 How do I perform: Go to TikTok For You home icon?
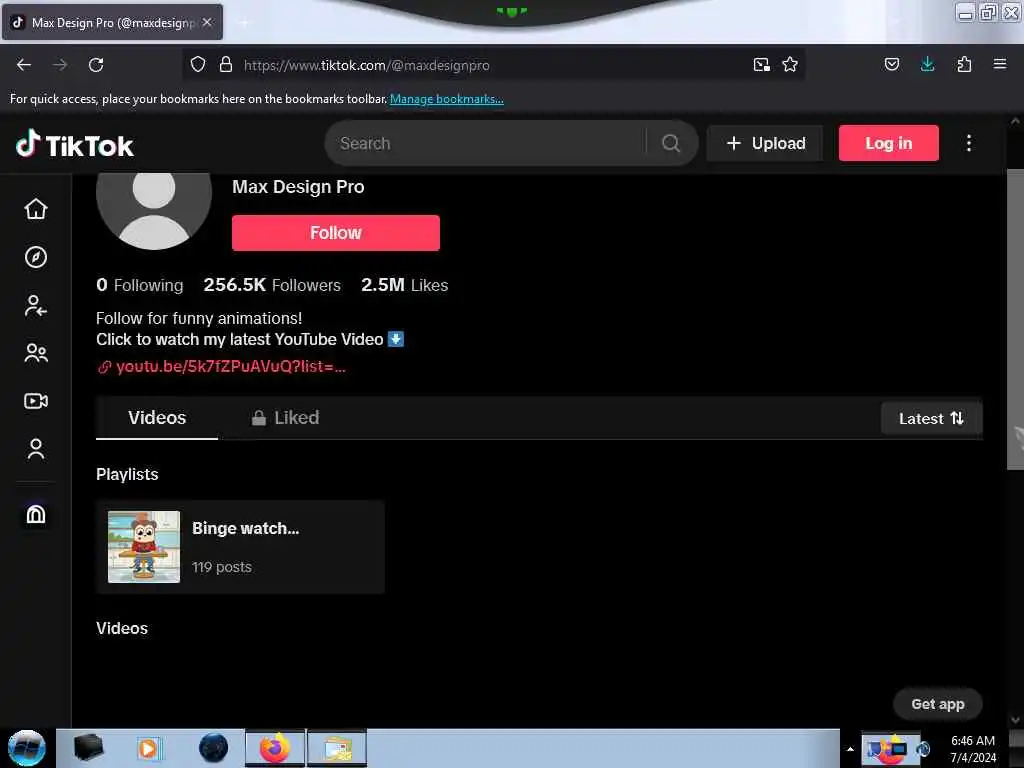(x=36, y=209)
